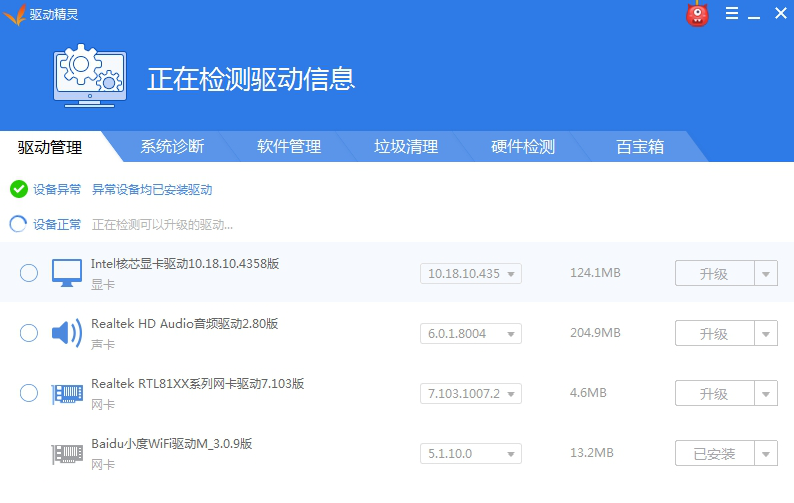Image resolution: width=794 pixels, height=503 pixels.
Task: Click the speaker icon for Realtek Audio
Action: coord(67,333)
